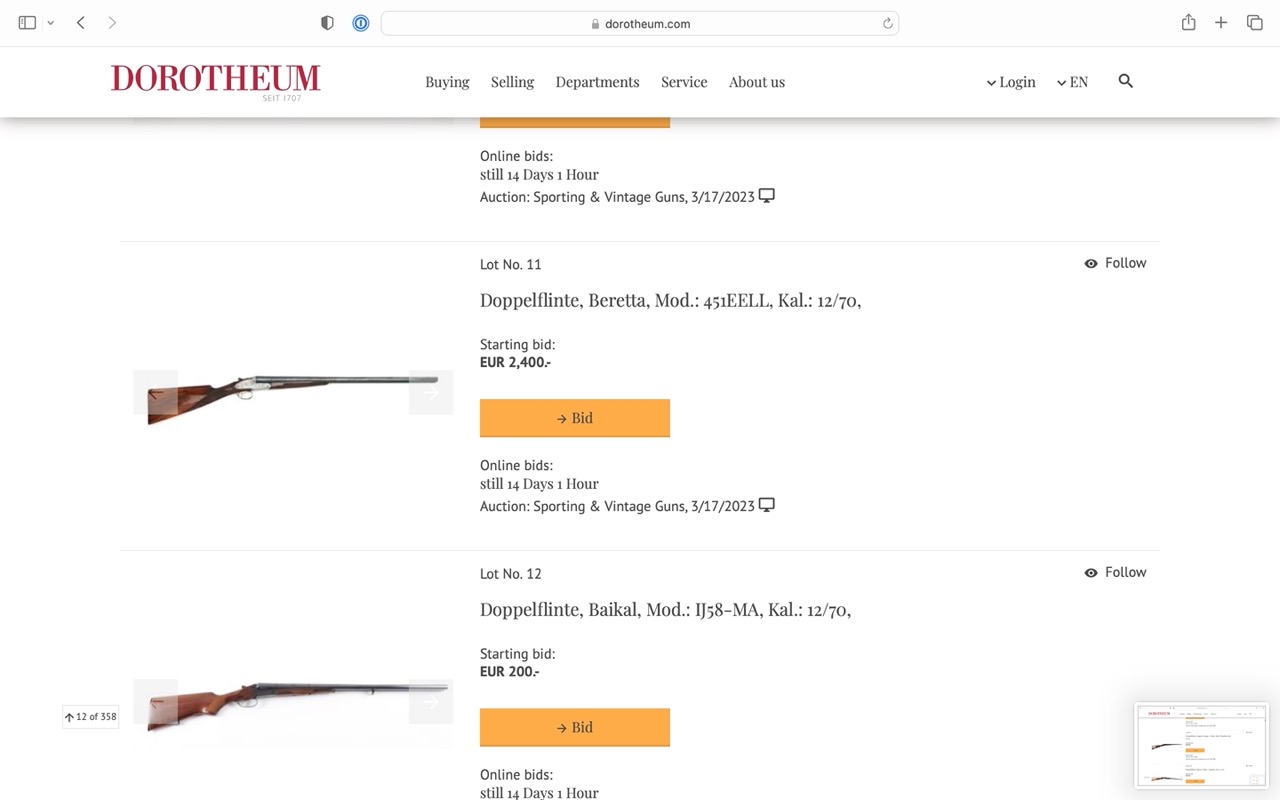Go back with the browser back arrow
Viewport: 1280px width, 800px height.
tap(81, 23)
